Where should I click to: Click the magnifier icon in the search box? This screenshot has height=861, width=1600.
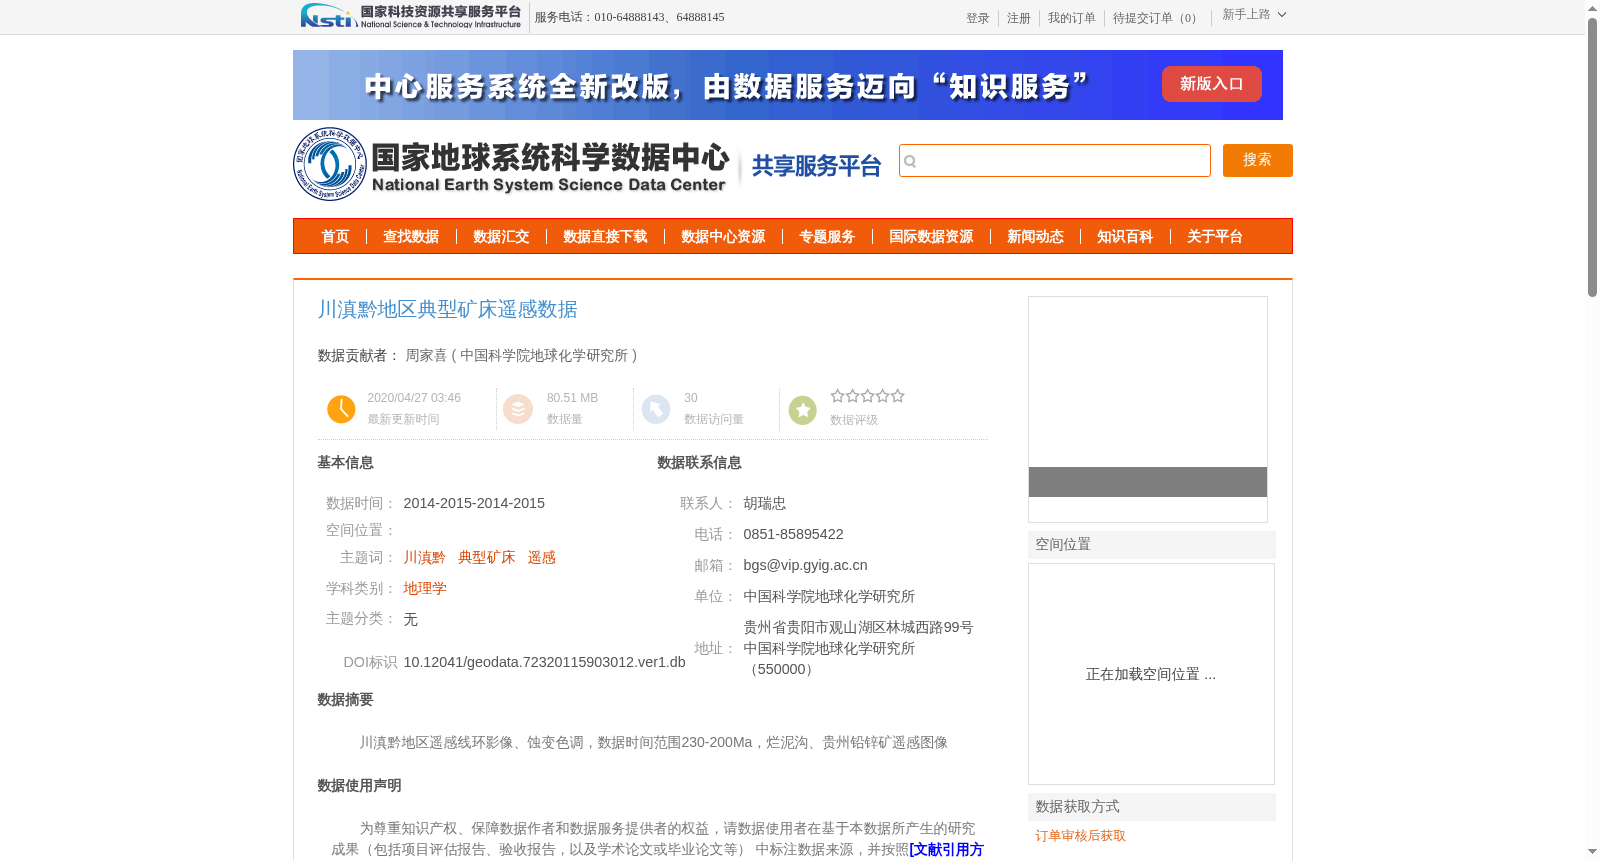click(910, 161)
